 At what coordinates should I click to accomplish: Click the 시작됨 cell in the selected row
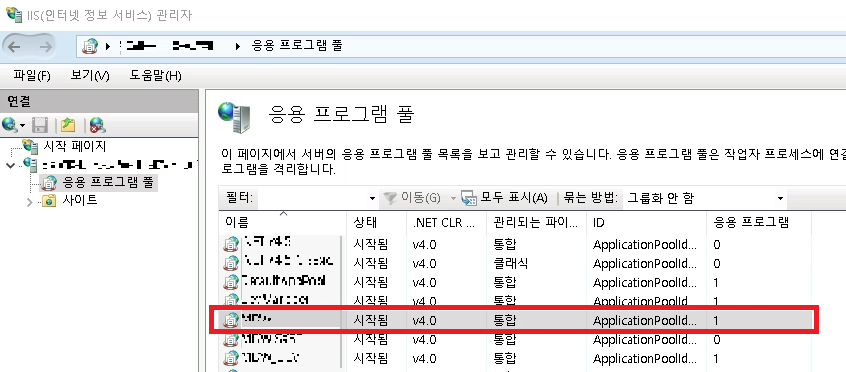[x=370, y=320]
